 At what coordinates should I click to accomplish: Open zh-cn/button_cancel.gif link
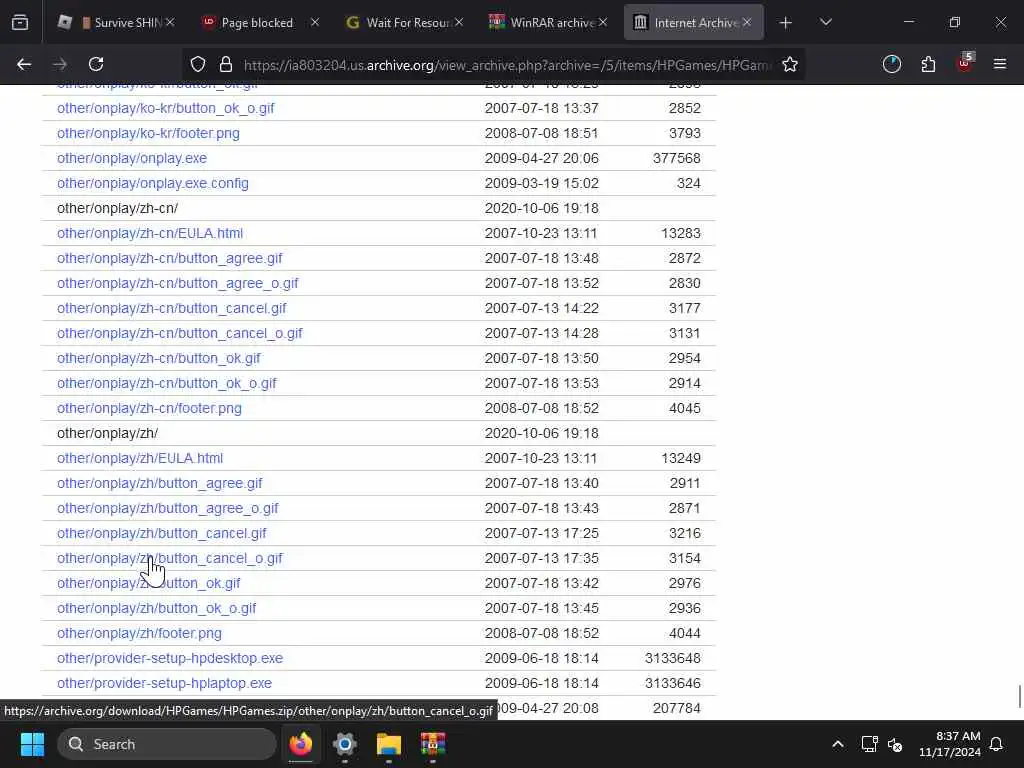(x=172, y=308)
